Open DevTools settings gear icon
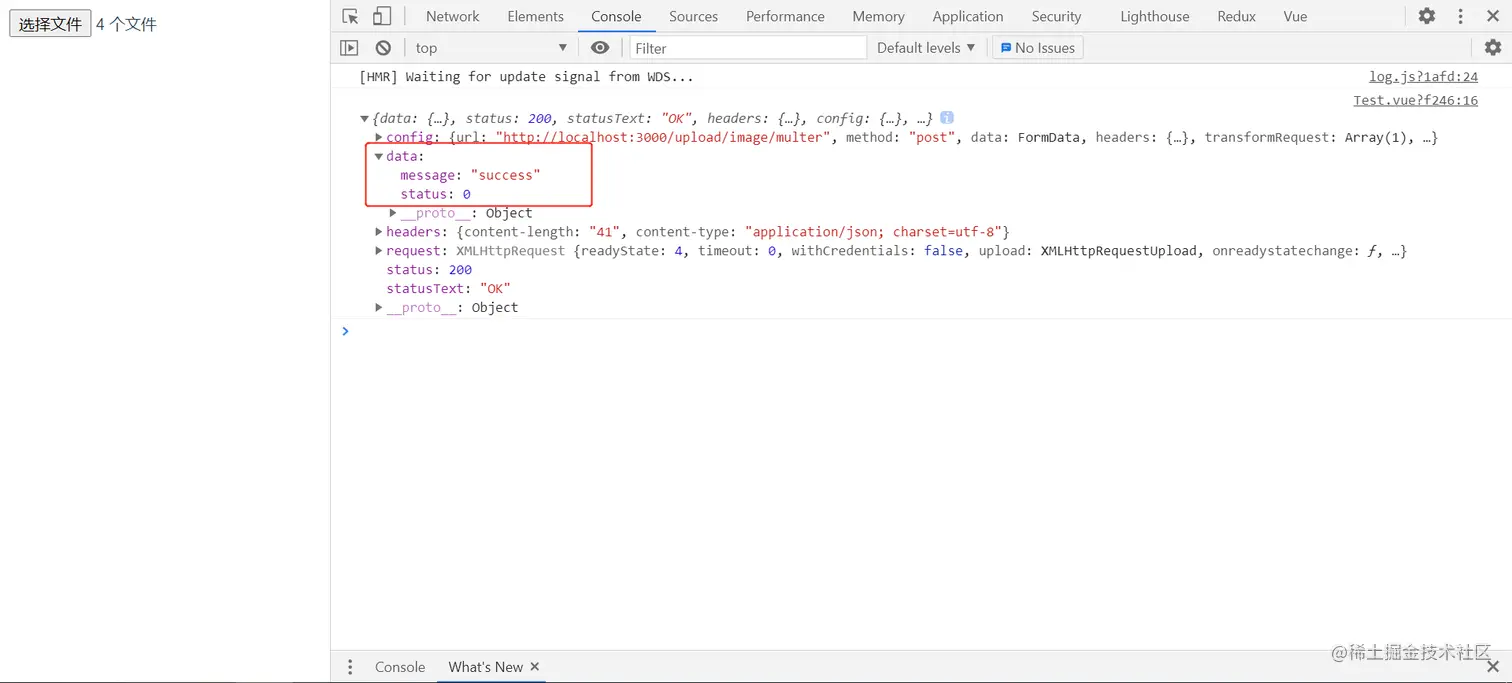The image size is (1512, 683). tap(1427, 16)
